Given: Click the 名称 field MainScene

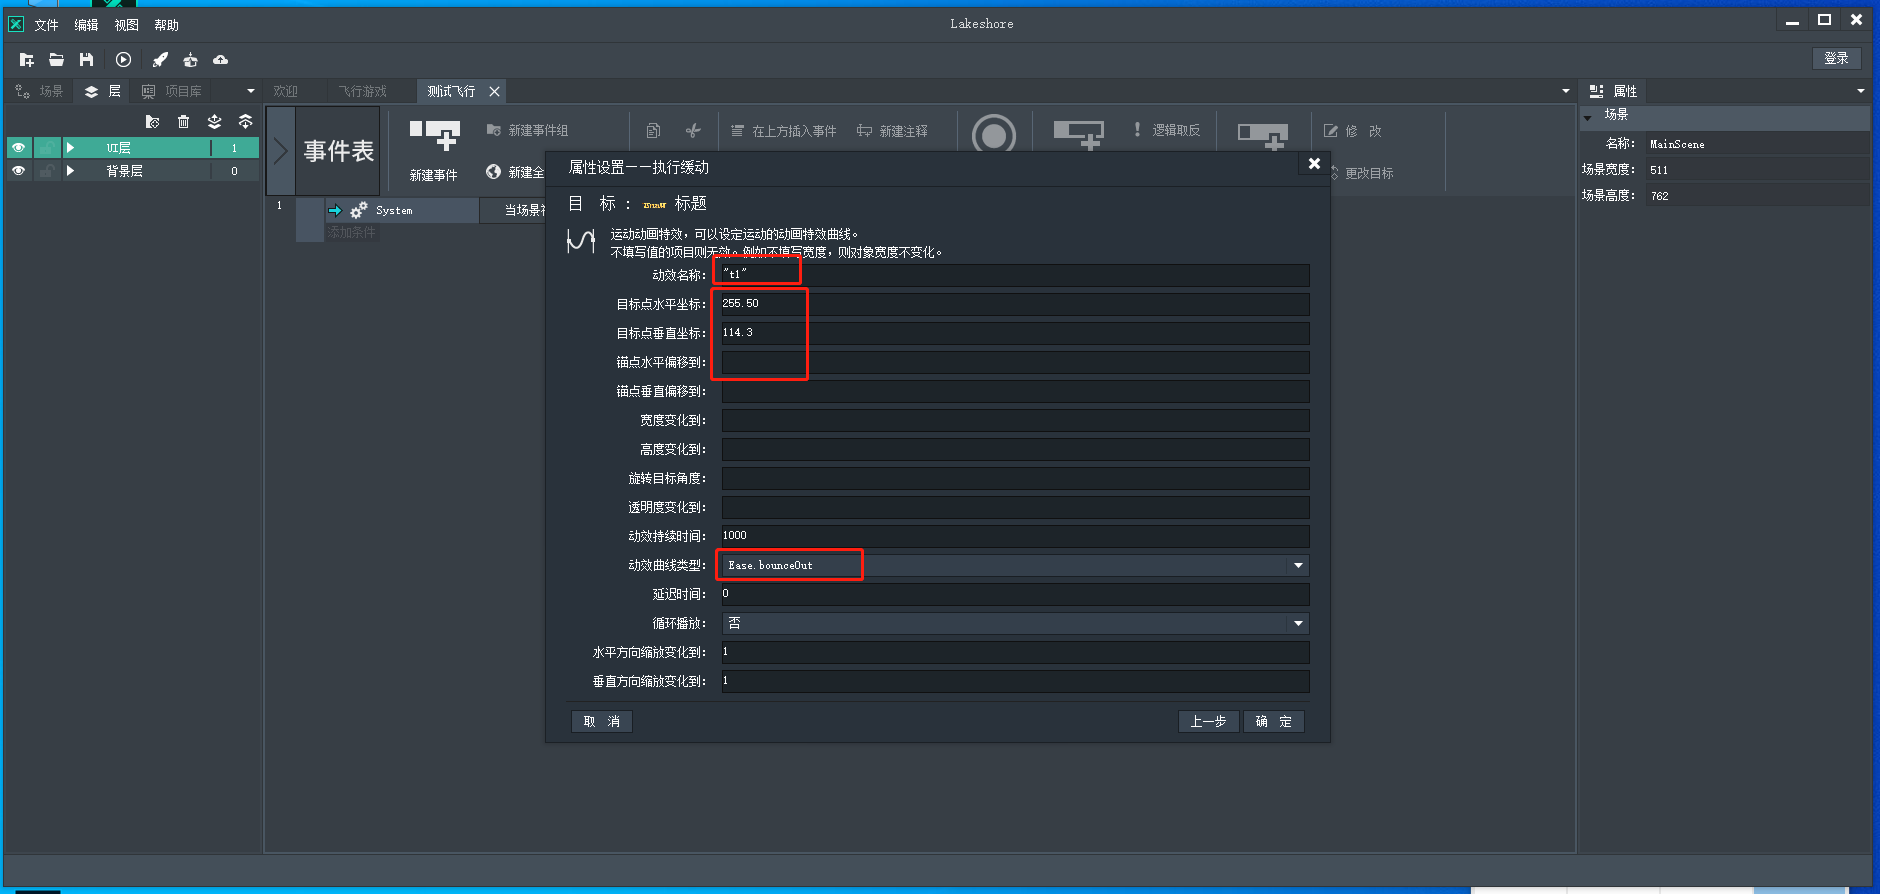Looking at the screenshot, I should pos(1757,144).
